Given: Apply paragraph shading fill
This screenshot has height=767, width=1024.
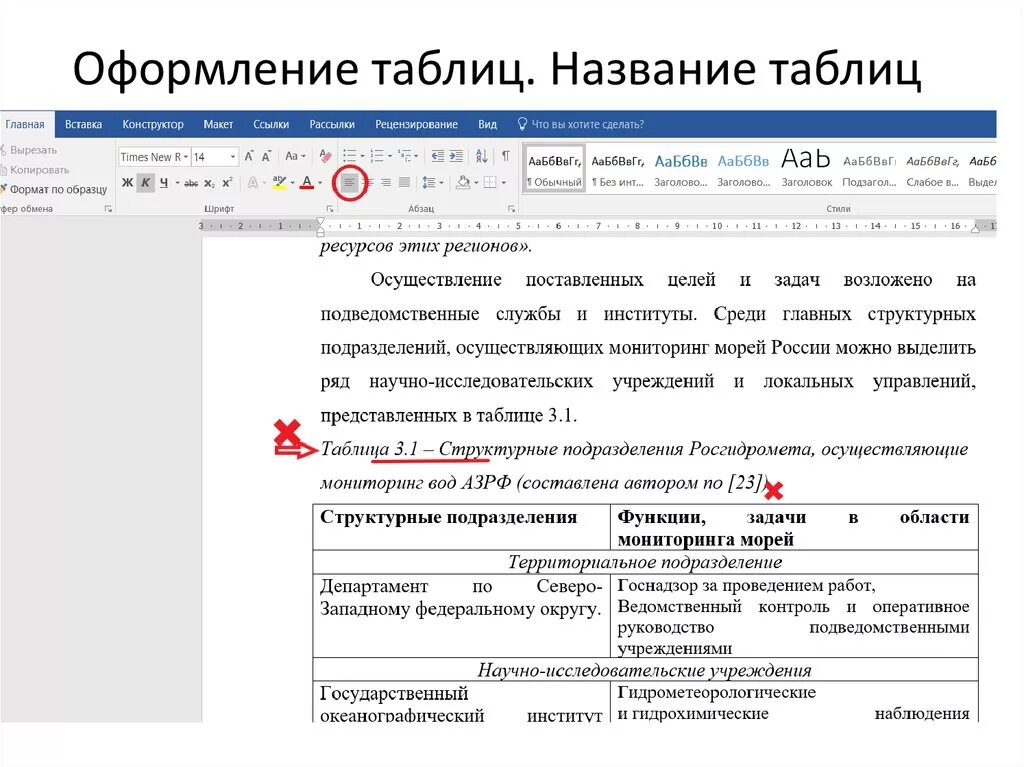Looking at the screenshot, I should (463, 182).
